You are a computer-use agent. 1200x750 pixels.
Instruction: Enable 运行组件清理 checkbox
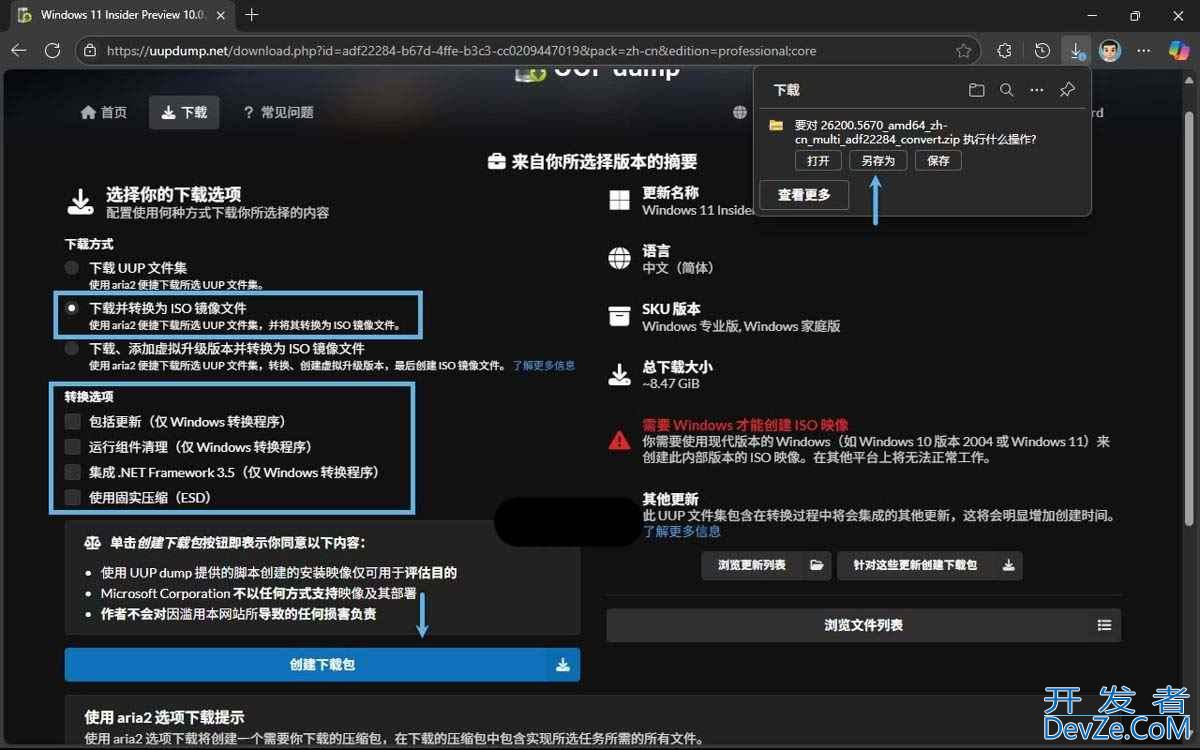pos(72,447)
